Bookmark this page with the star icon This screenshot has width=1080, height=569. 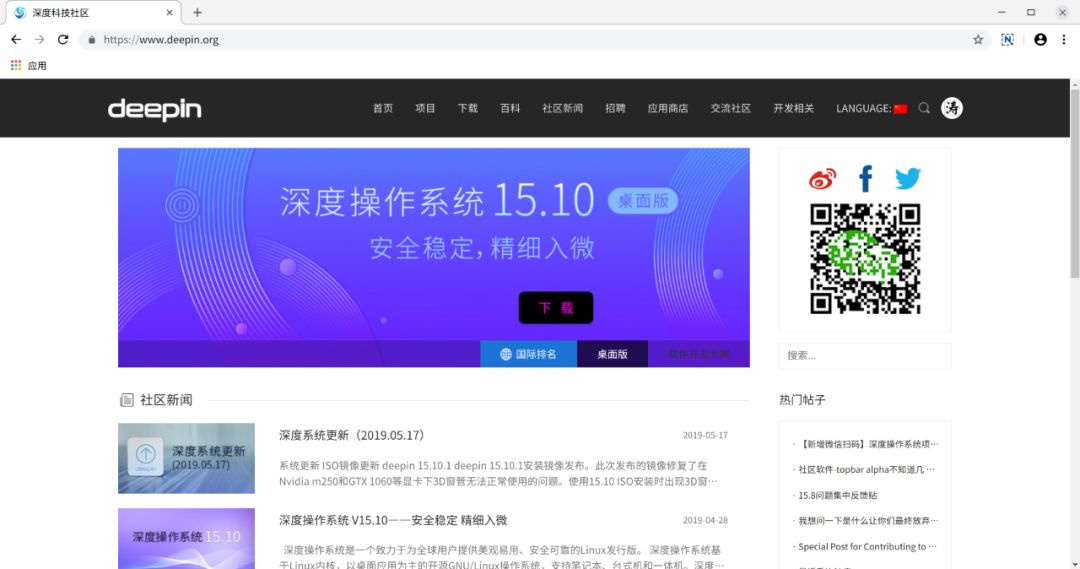pos(978,39)
